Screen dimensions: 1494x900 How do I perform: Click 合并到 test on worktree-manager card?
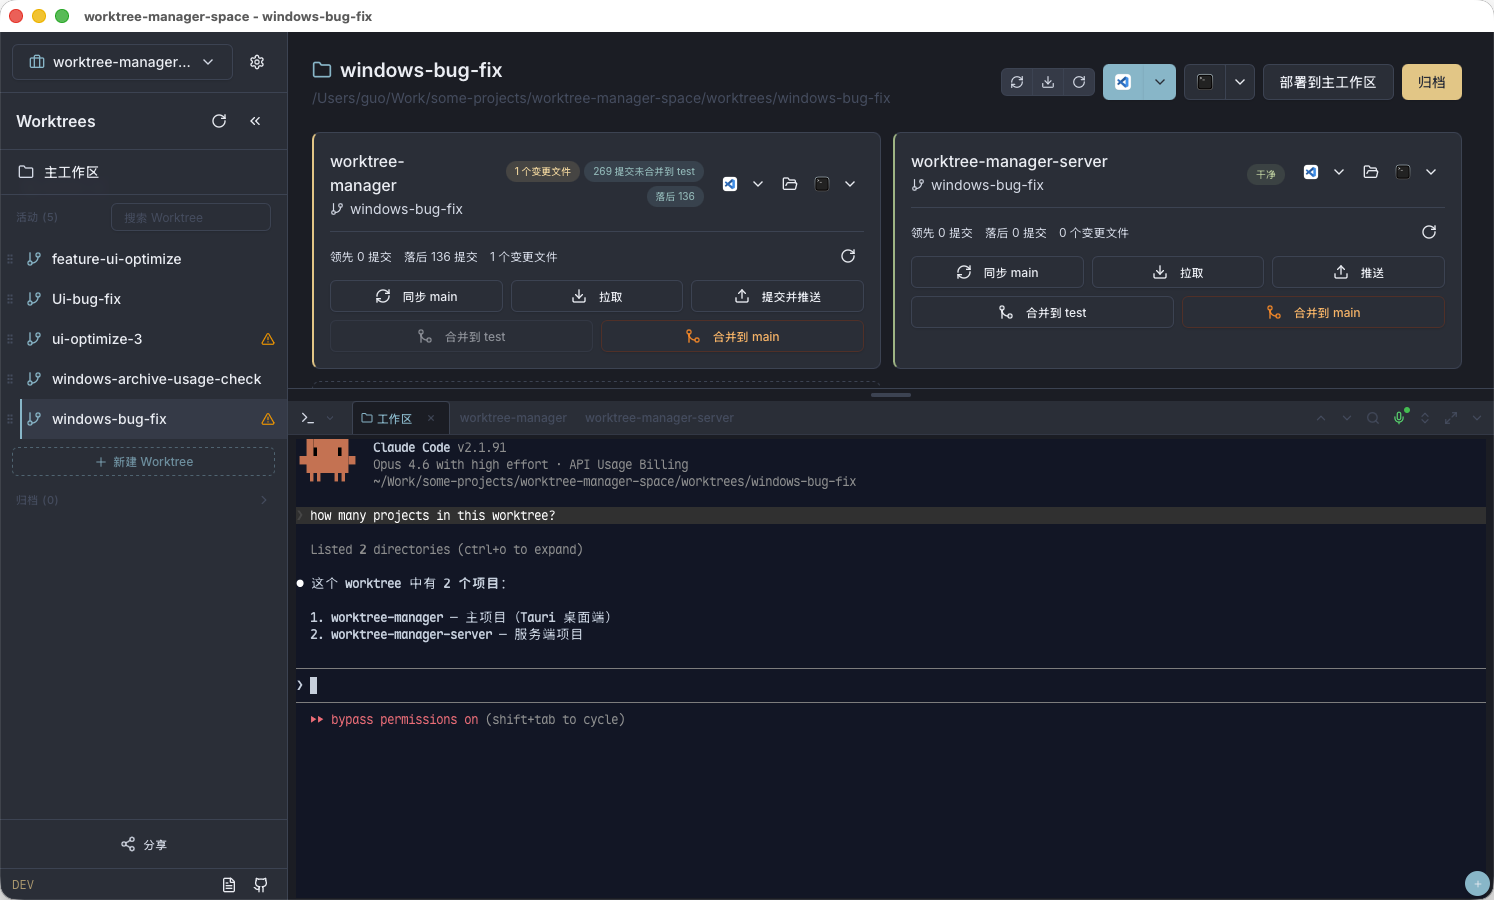click(461, 336)
